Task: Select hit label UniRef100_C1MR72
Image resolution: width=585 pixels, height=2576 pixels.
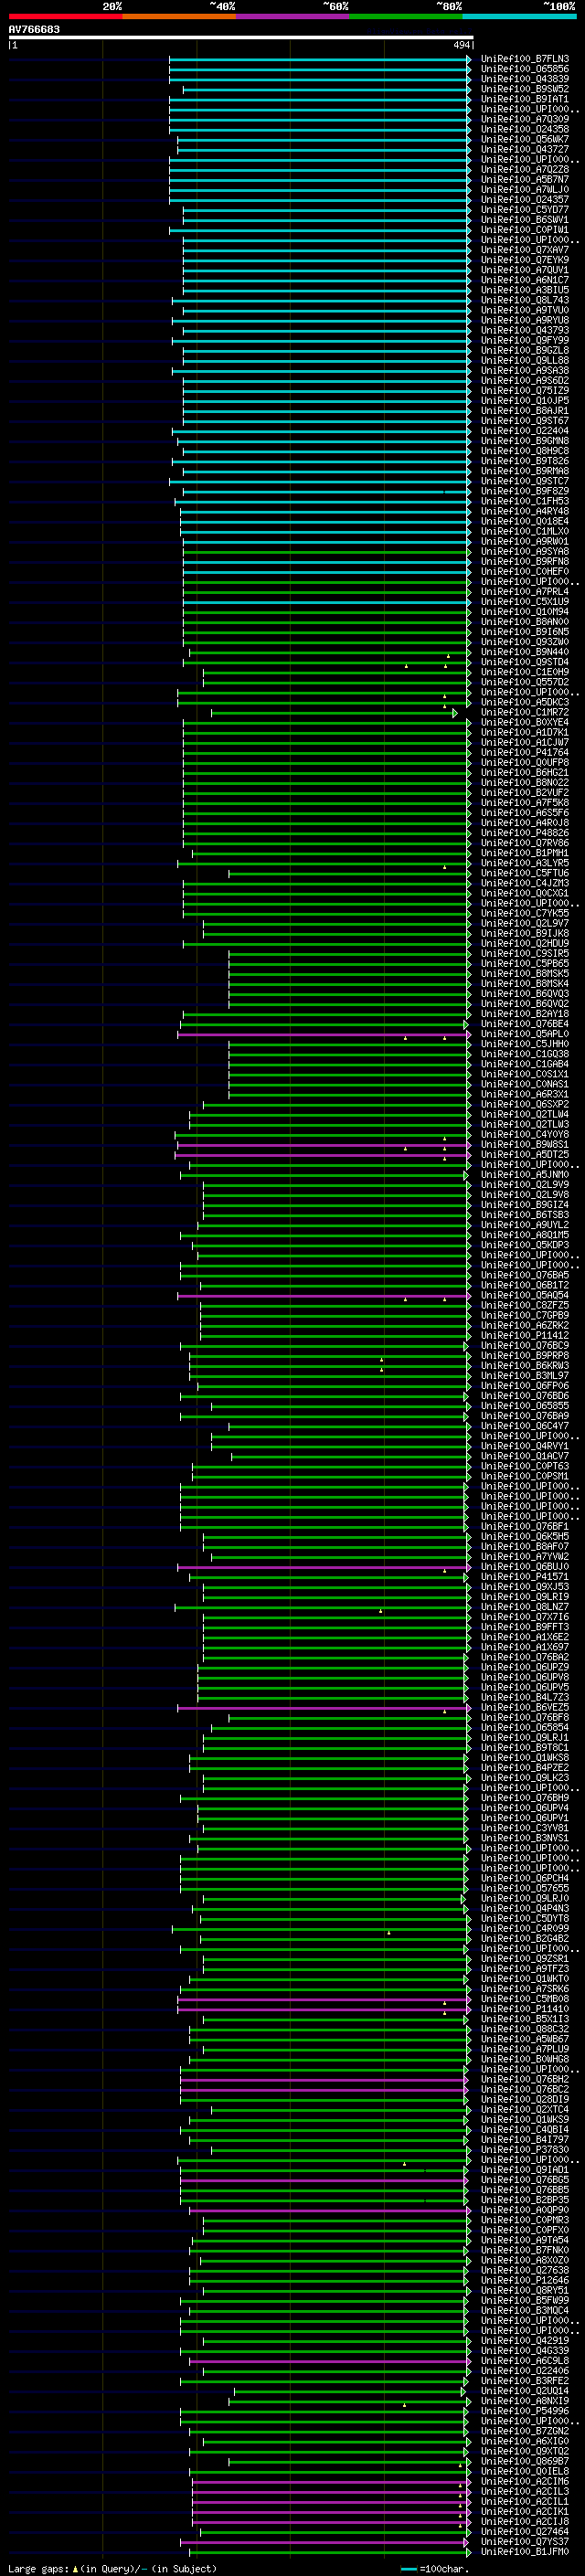Action: [x=524, y=712]
